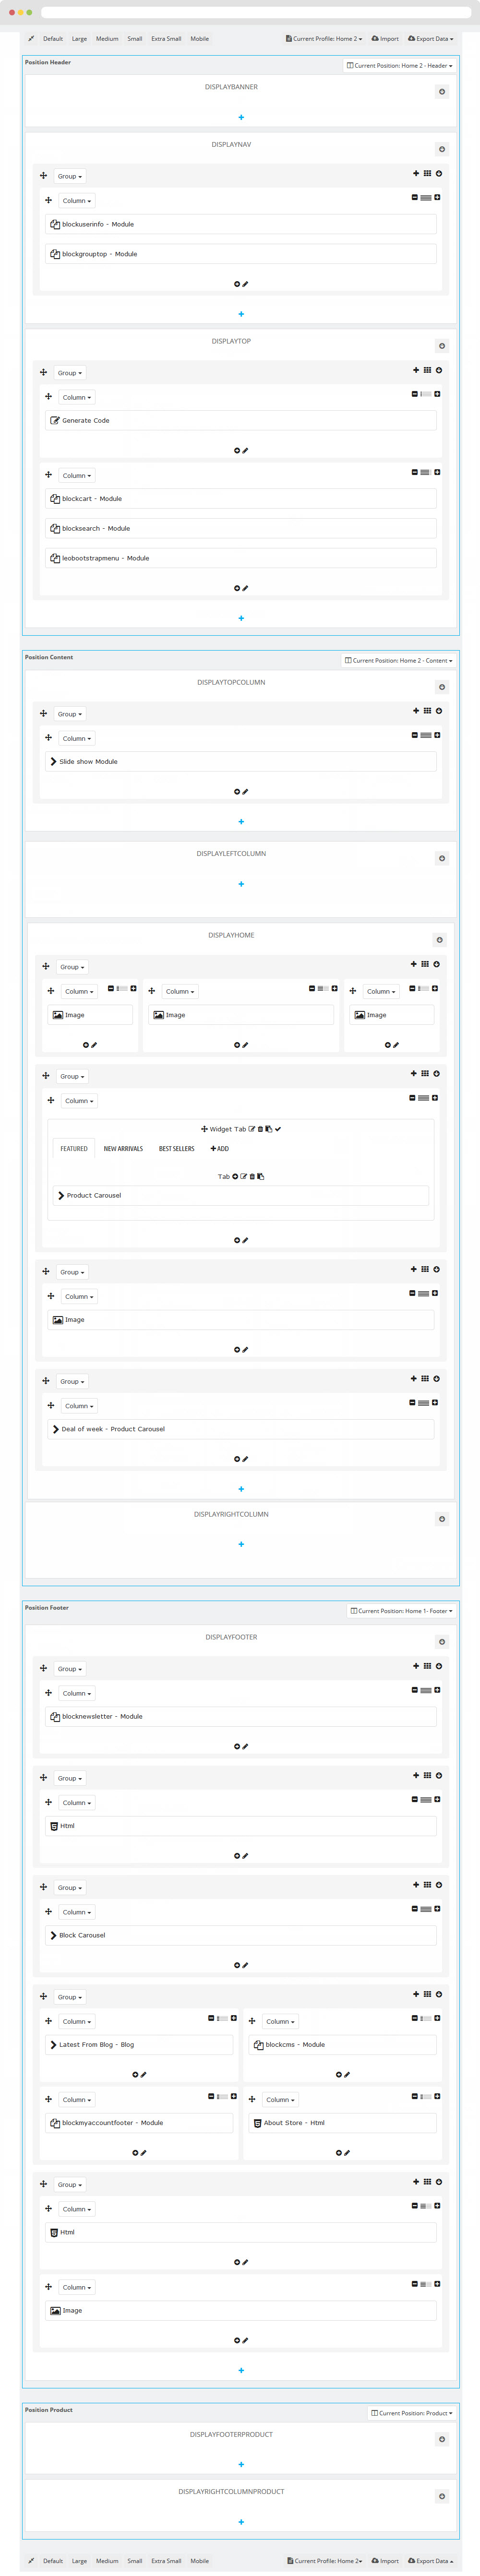Decrease width of the blockcart column

(x=415, y=472)
